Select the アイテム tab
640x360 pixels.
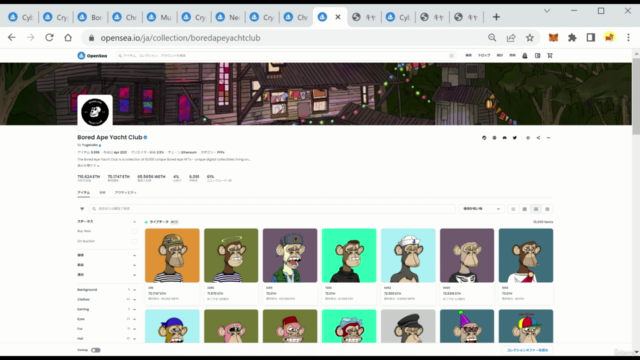pyautogui.click(x=84, y=193)
